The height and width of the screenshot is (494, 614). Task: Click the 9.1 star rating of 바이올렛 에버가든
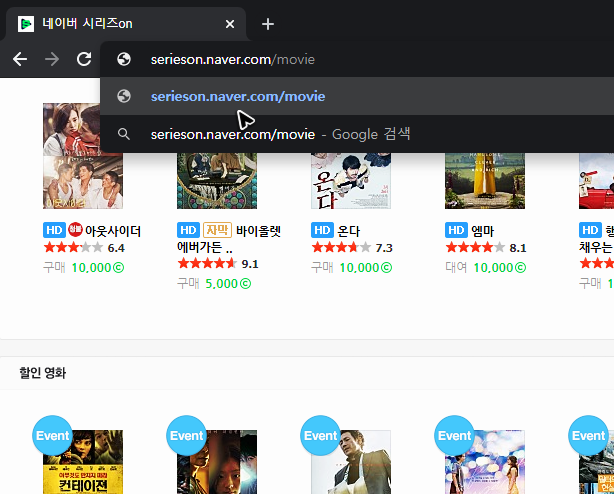218,264
